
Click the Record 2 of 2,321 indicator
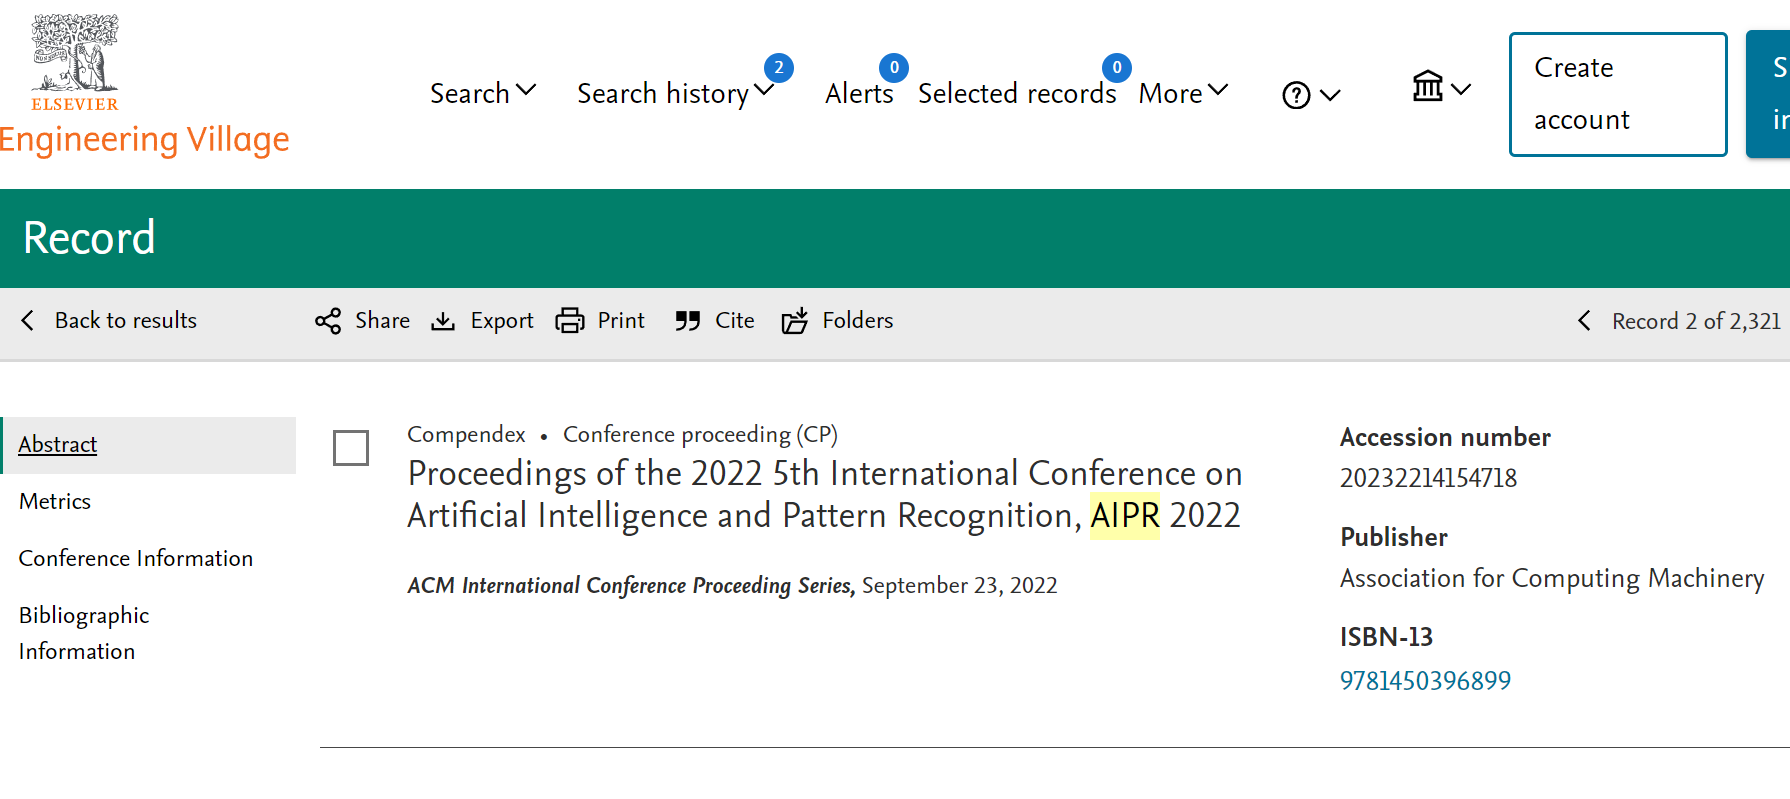coord(1696,321)
